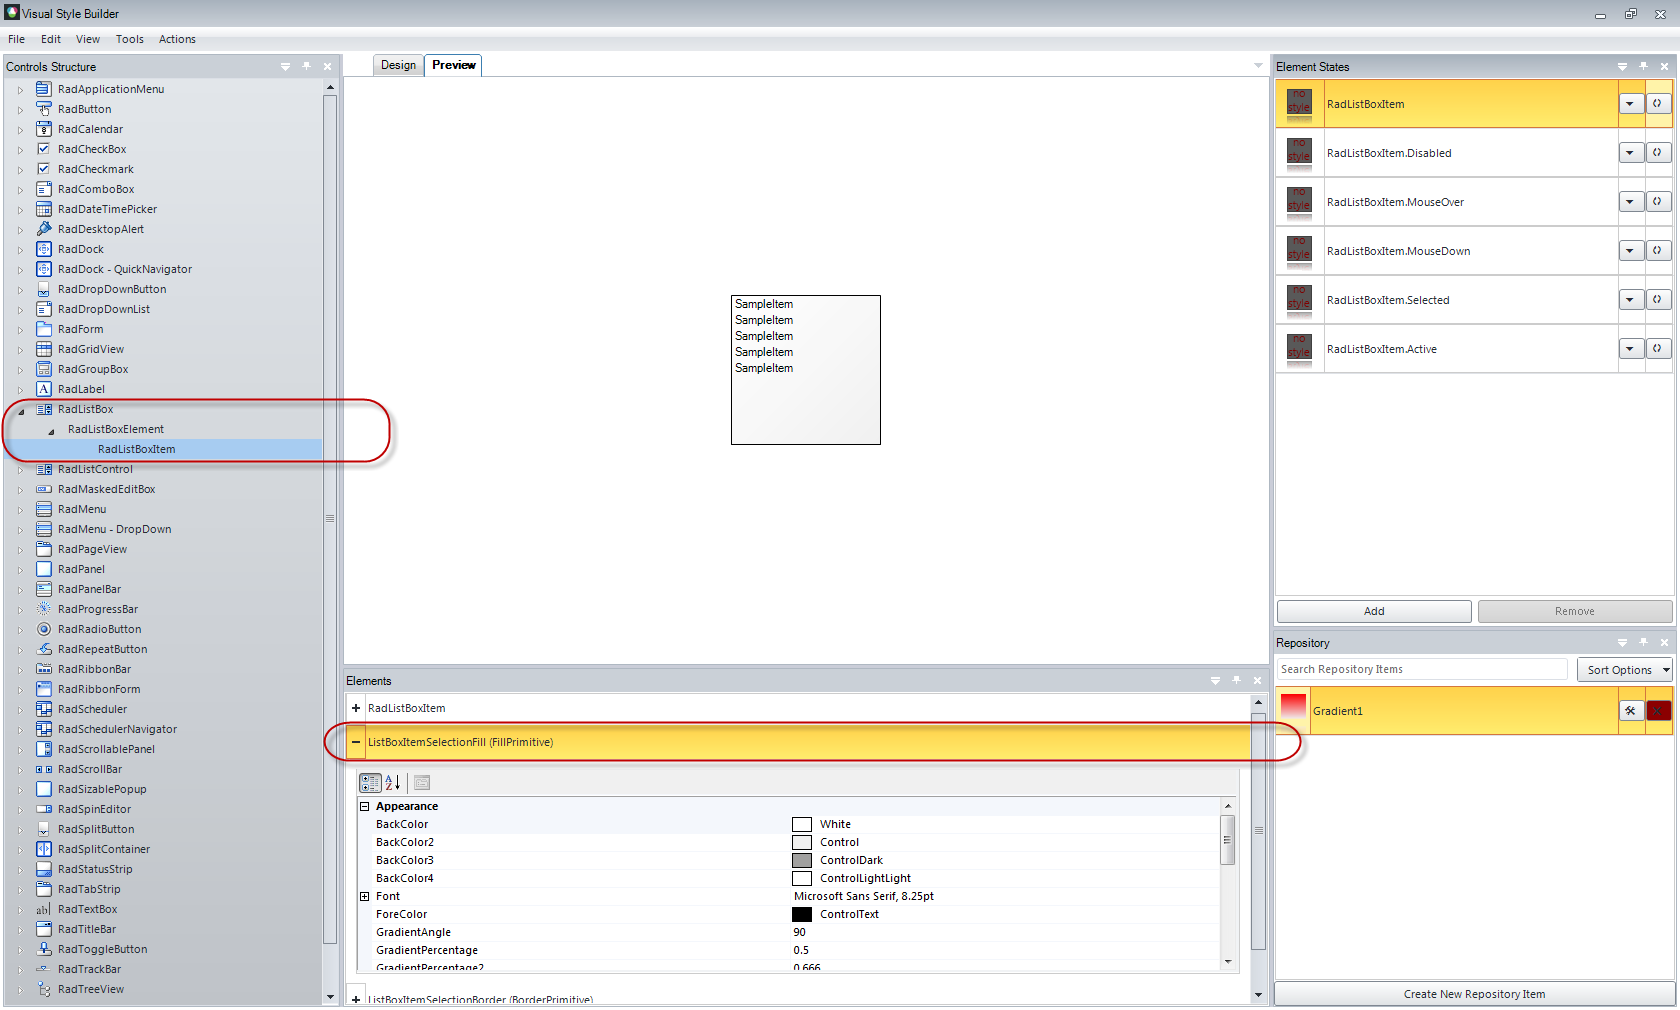Viewport: 1680px width, 1010px height.
Task: Reset style for RadListBoxItem.Disabled state
Action: [1658, 153]
